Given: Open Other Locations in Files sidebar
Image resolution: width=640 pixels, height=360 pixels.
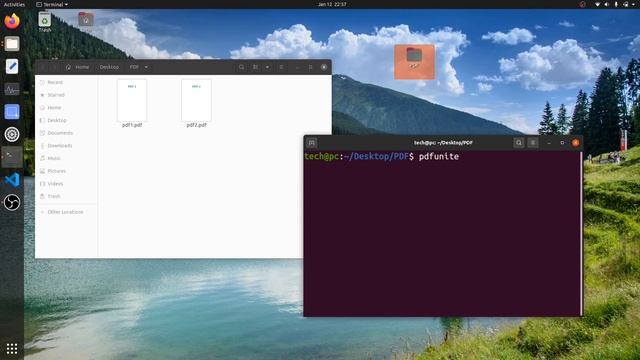Looking at the screenshot, I should [67, 212].
